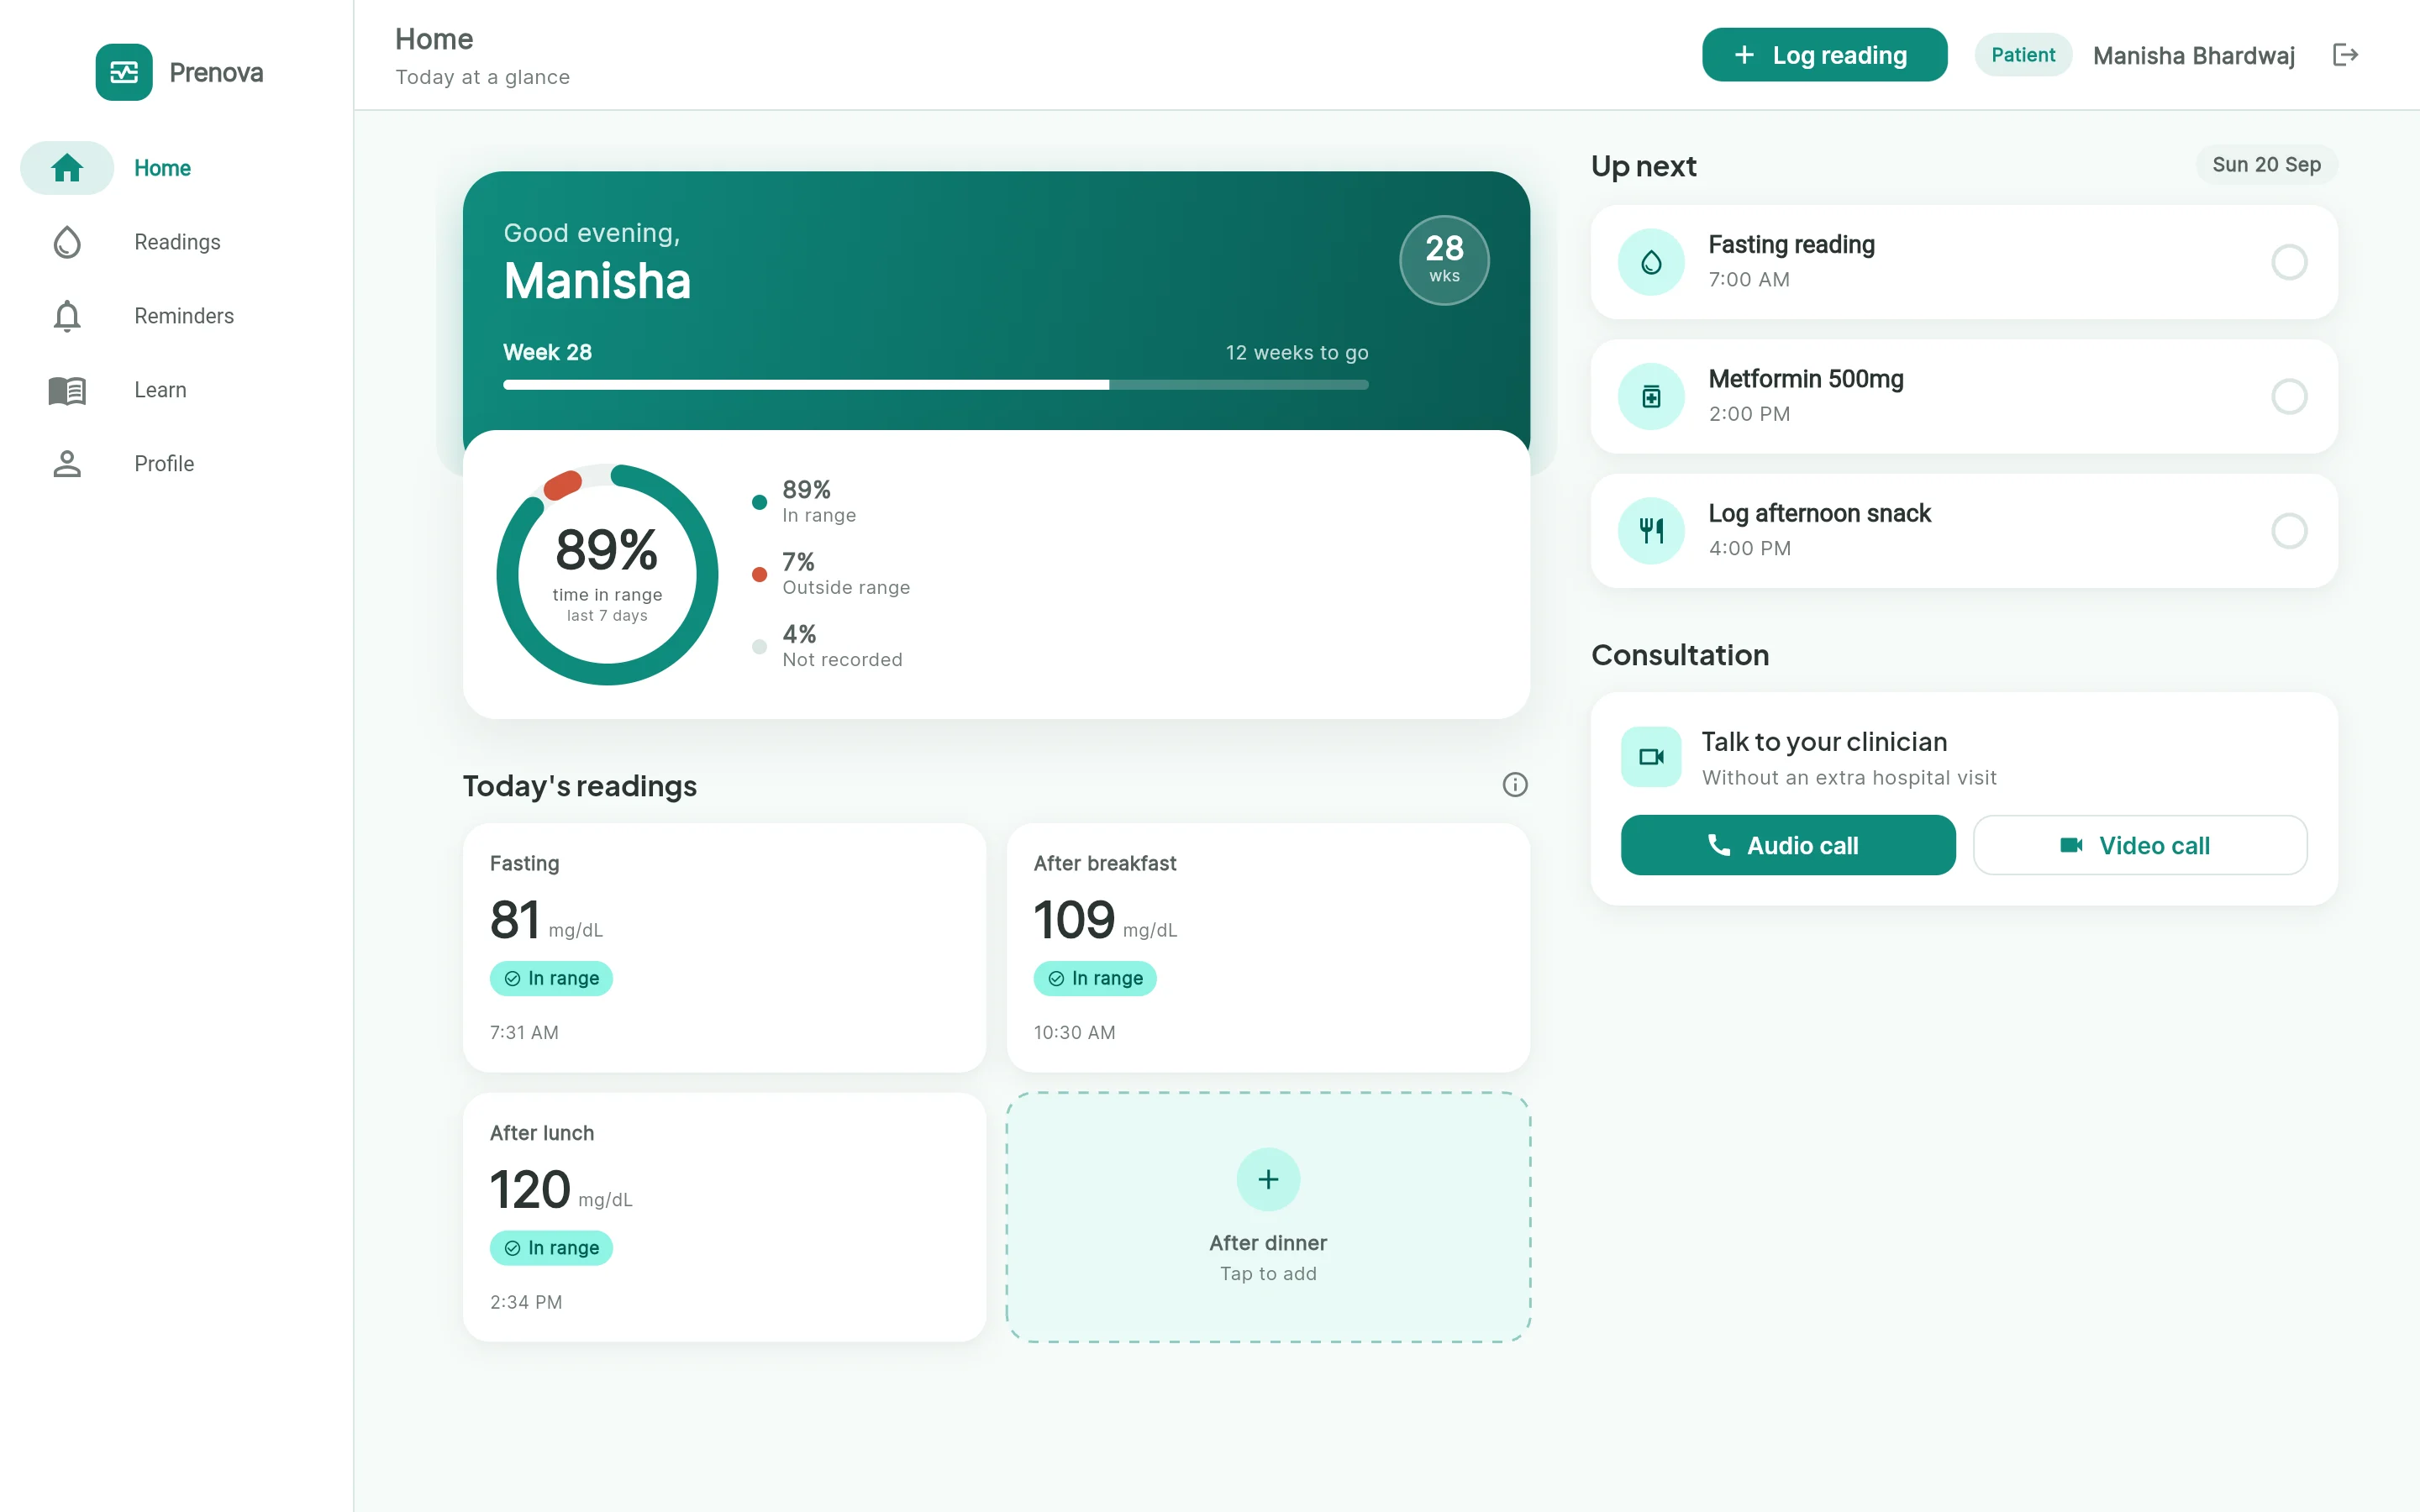Click the video camera icon by Talk to your clinician
The width and height of the screenshot is (2420, 1512).
point(1651,757)
